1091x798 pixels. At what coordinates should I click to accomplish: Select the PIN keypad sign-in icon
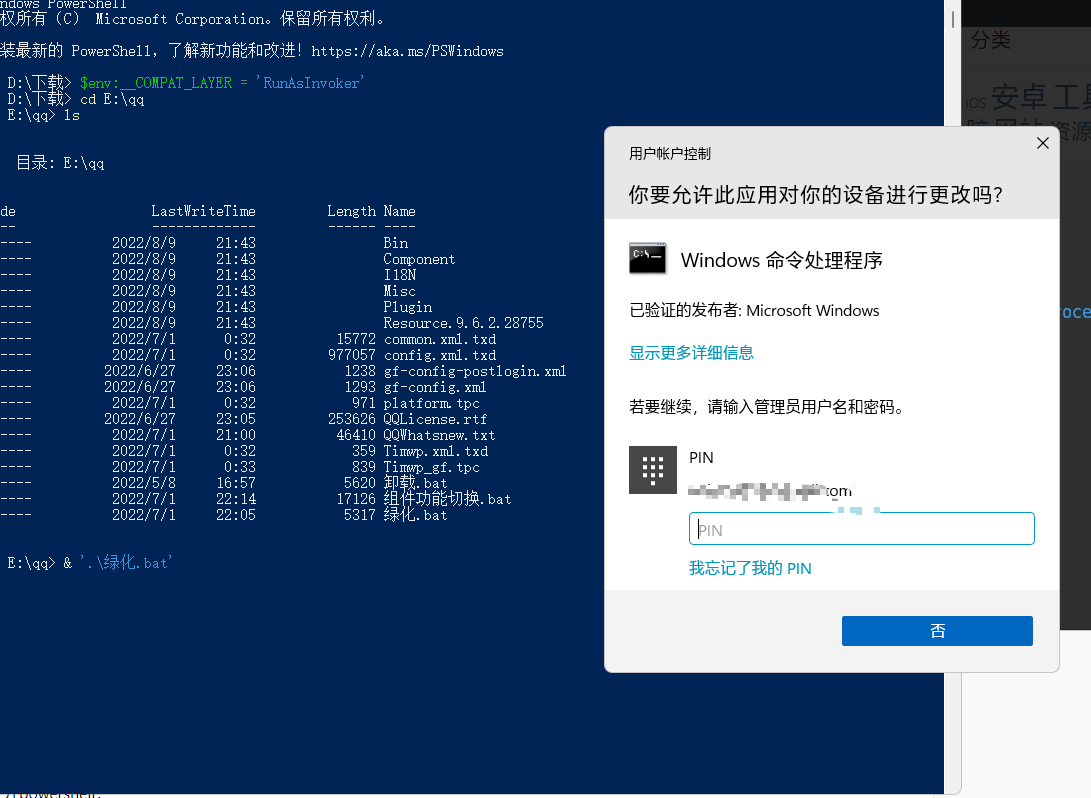653,470
